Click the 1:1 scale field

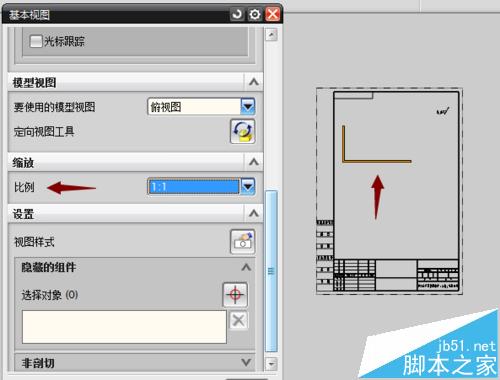[x=194, y=186]
